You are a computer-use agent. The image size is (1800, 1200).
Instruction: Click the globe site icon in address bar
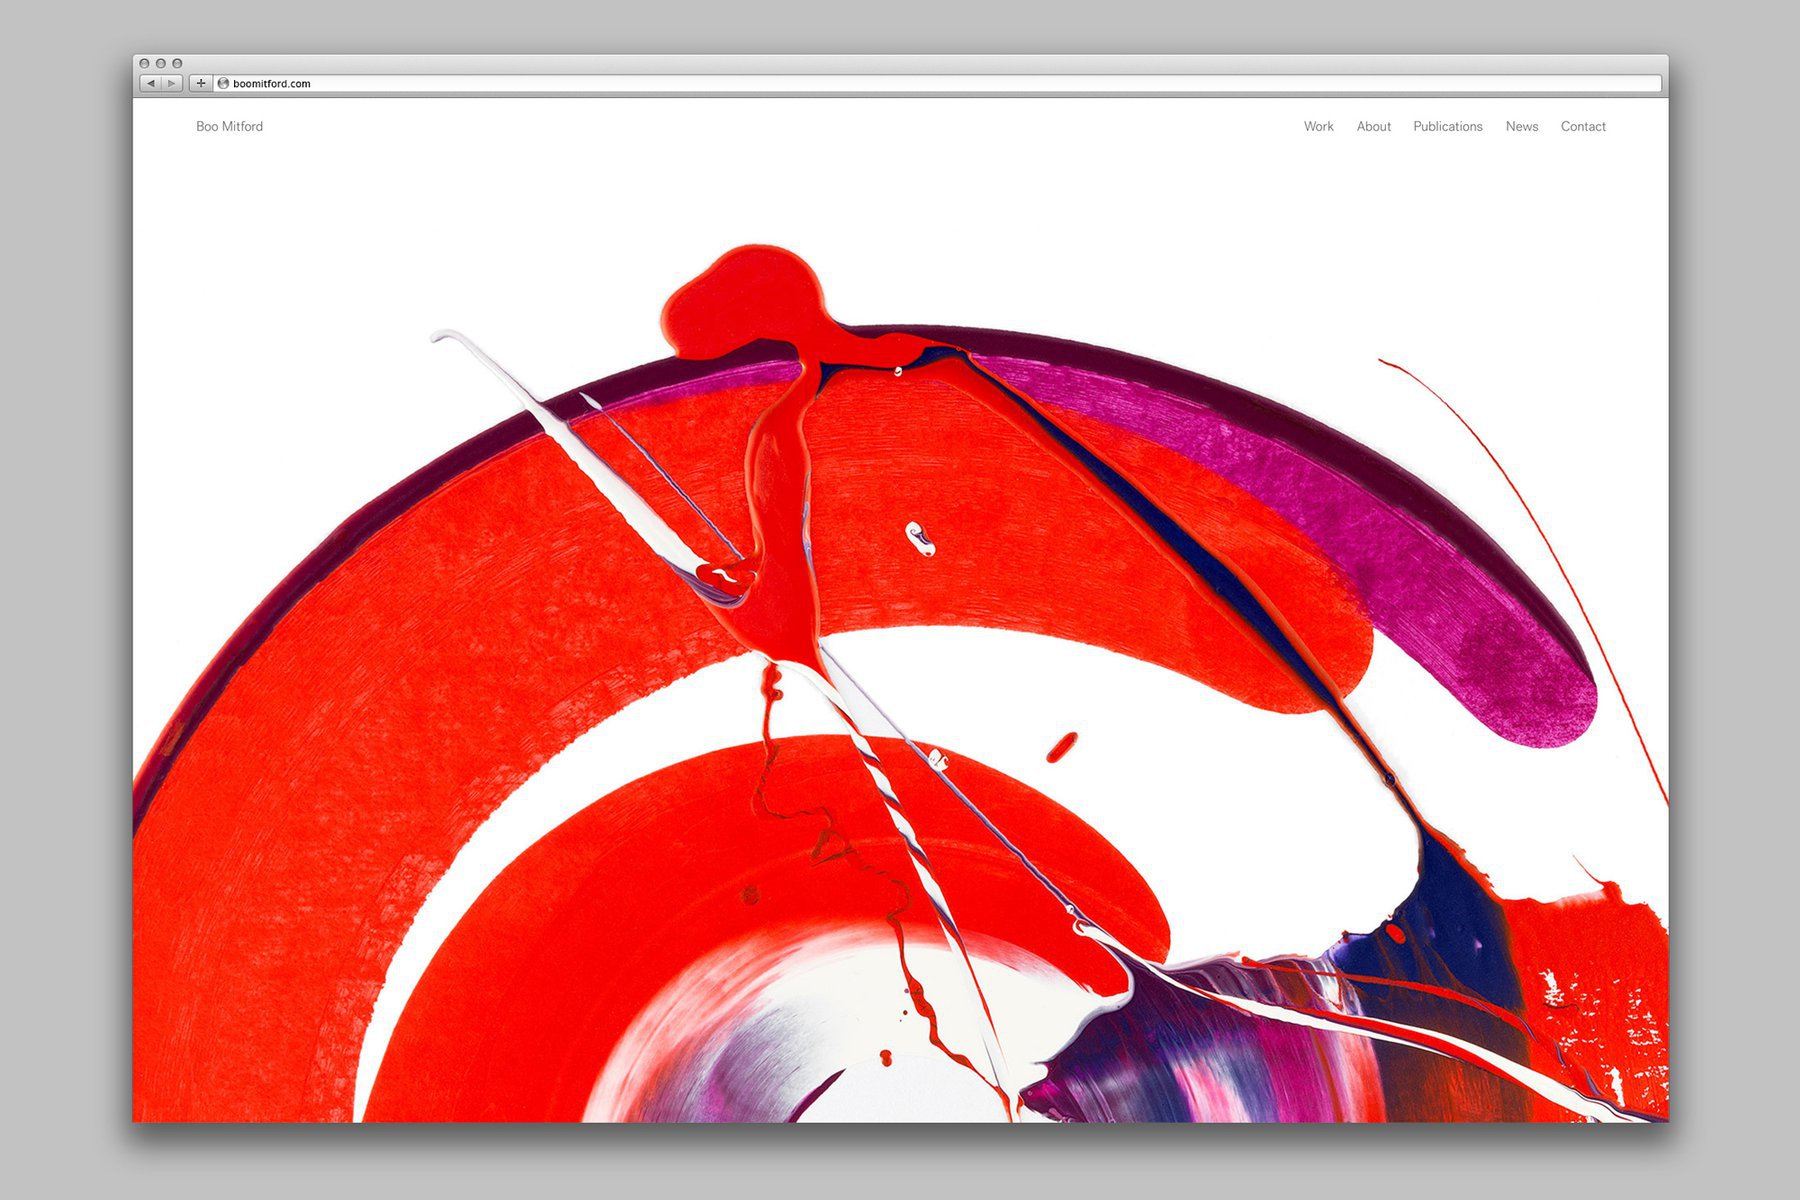coord(223,84)
